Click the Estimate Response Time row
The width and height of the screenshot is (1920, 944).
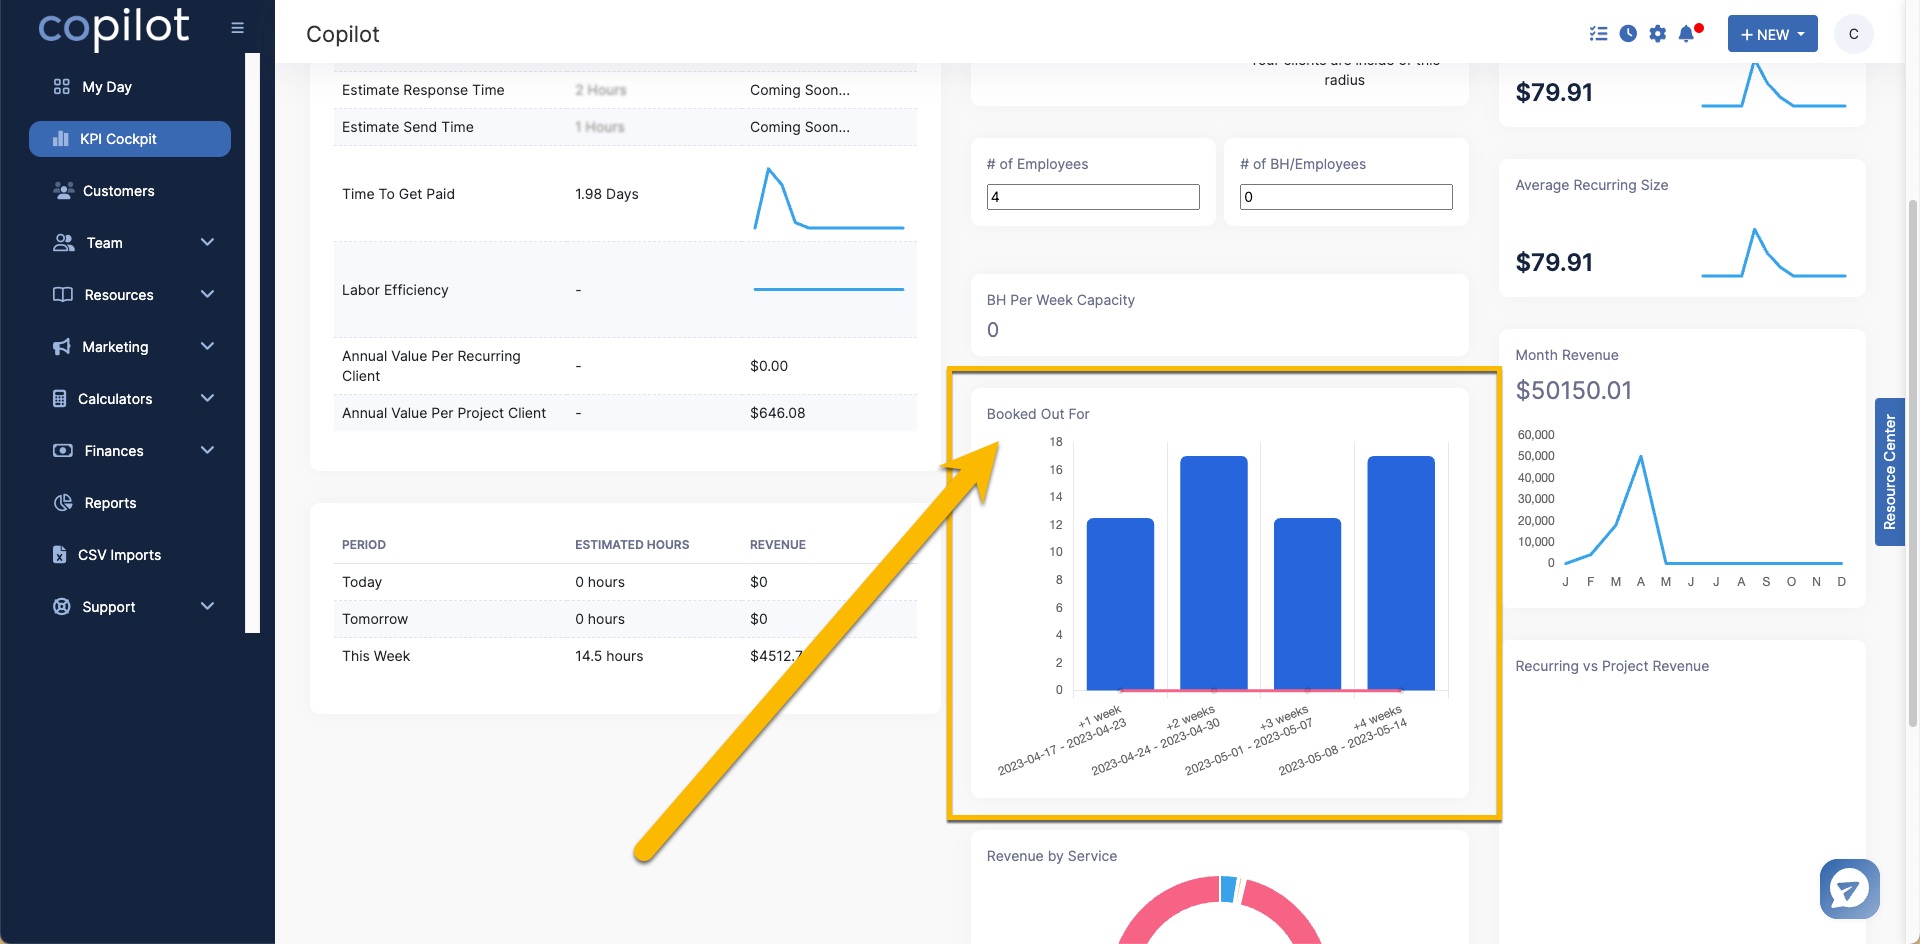[625, 90]
